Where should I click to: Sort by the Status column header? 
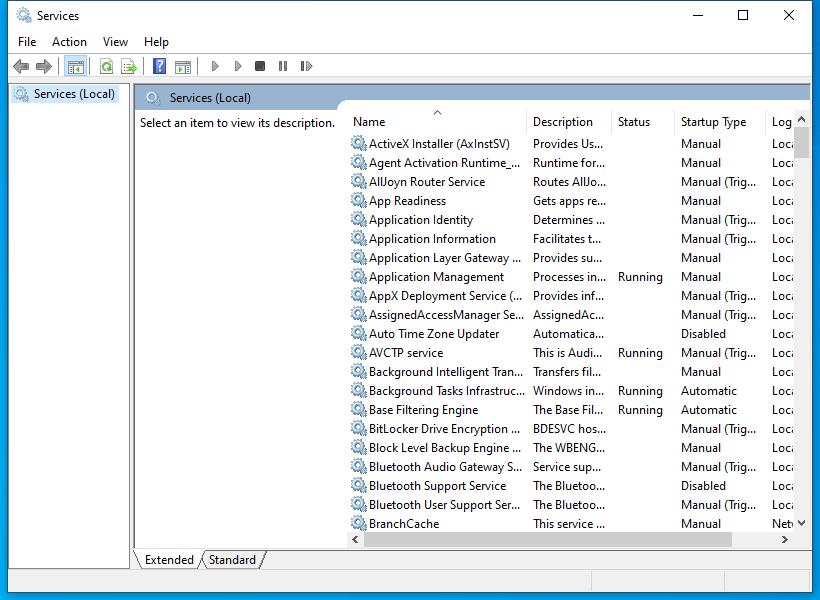[643, 122]
